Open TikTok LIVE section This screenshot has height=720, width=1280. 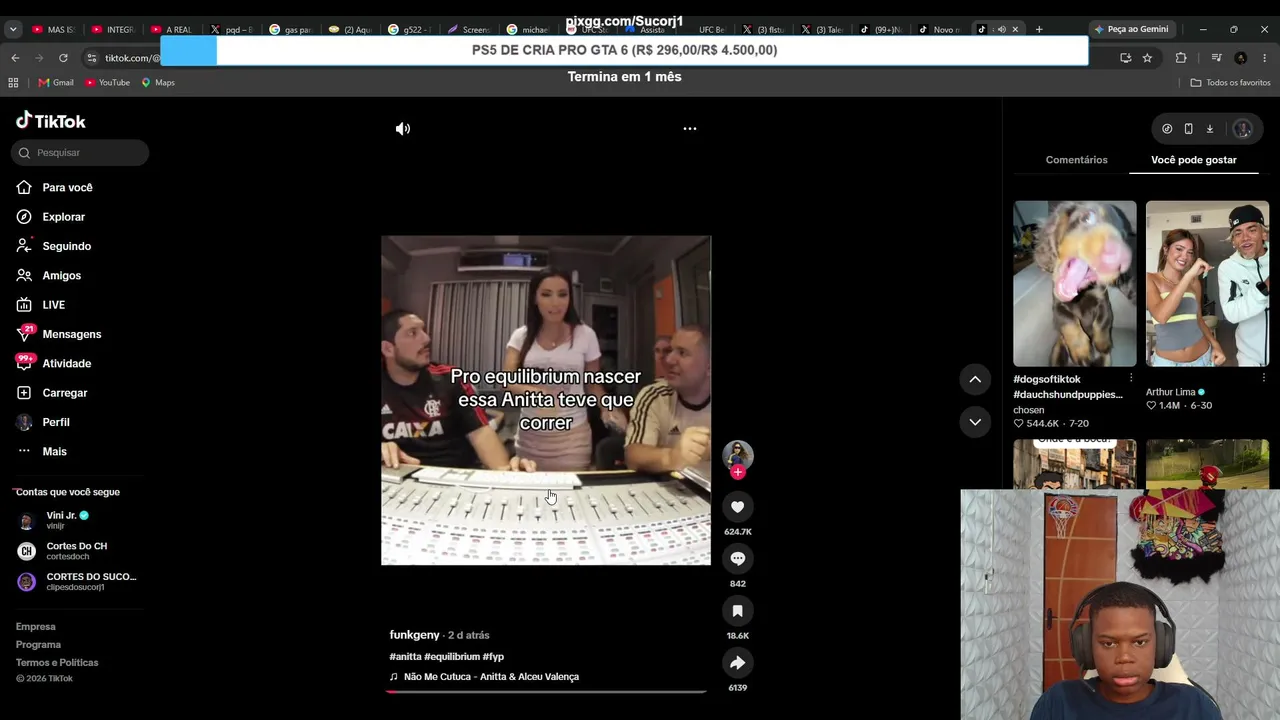[x=41, y=305]
